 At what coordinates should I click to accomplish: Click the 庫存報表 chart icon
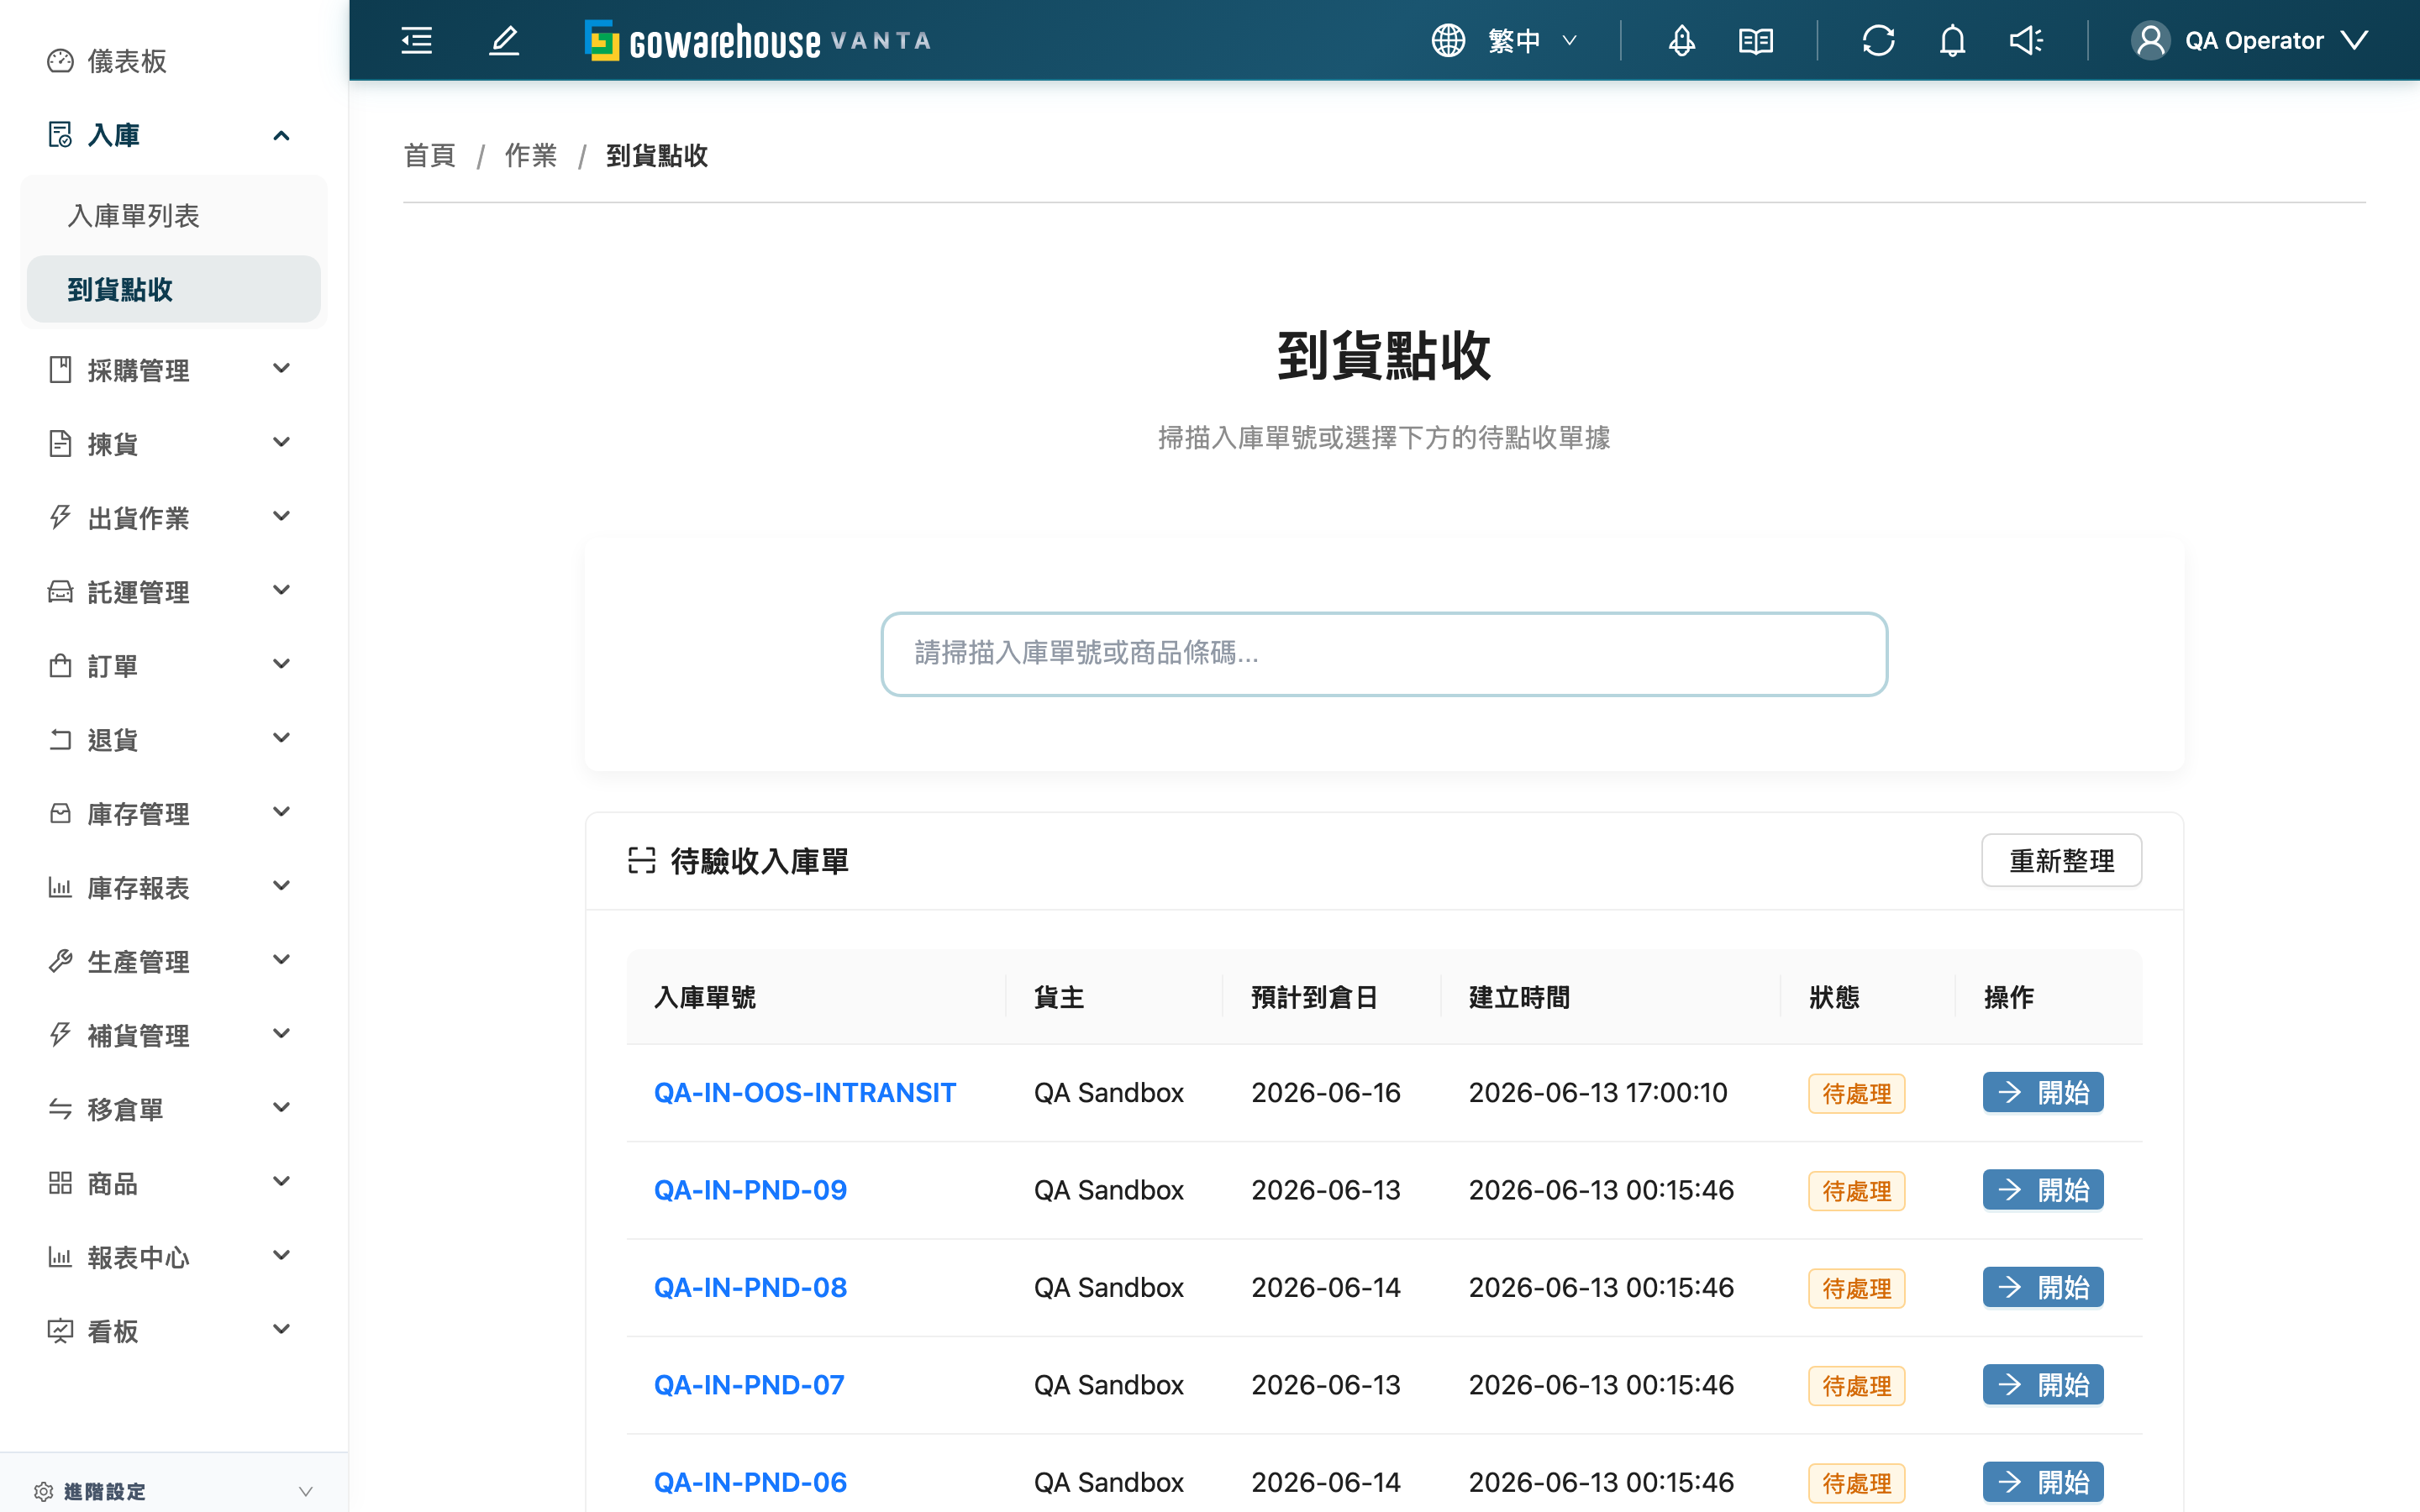click(60, 887)
